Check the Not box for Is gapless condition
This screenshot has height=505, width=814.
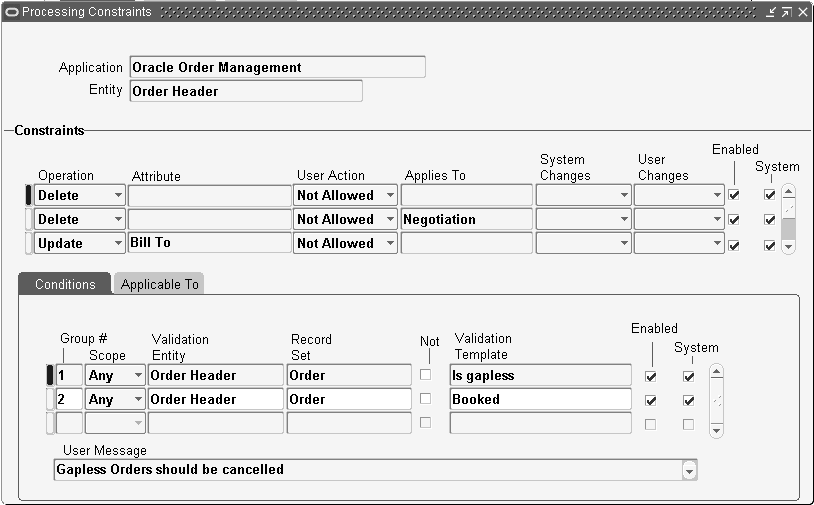pyautogui.click(x=425, y=374)
